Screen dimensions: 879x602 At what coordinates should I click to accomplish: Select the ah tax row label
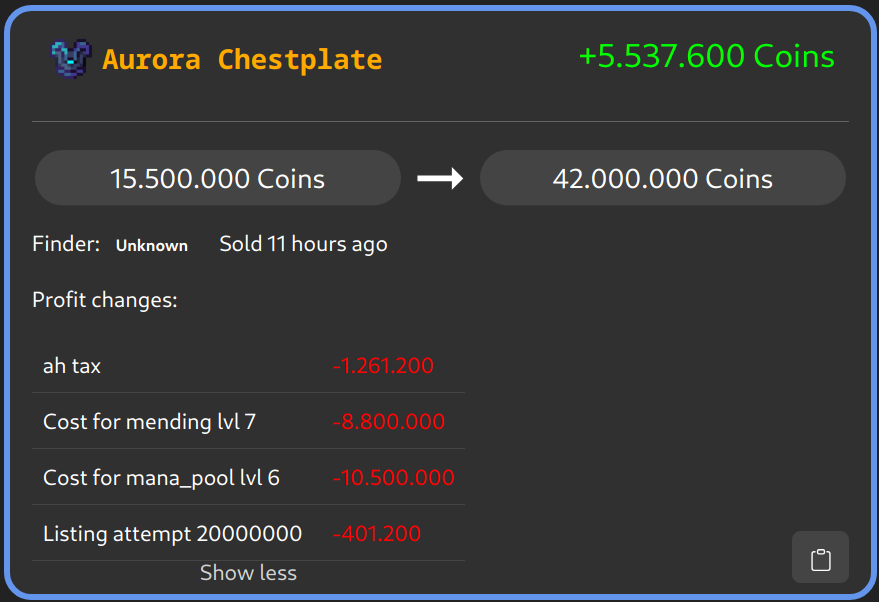coord(72,366)
